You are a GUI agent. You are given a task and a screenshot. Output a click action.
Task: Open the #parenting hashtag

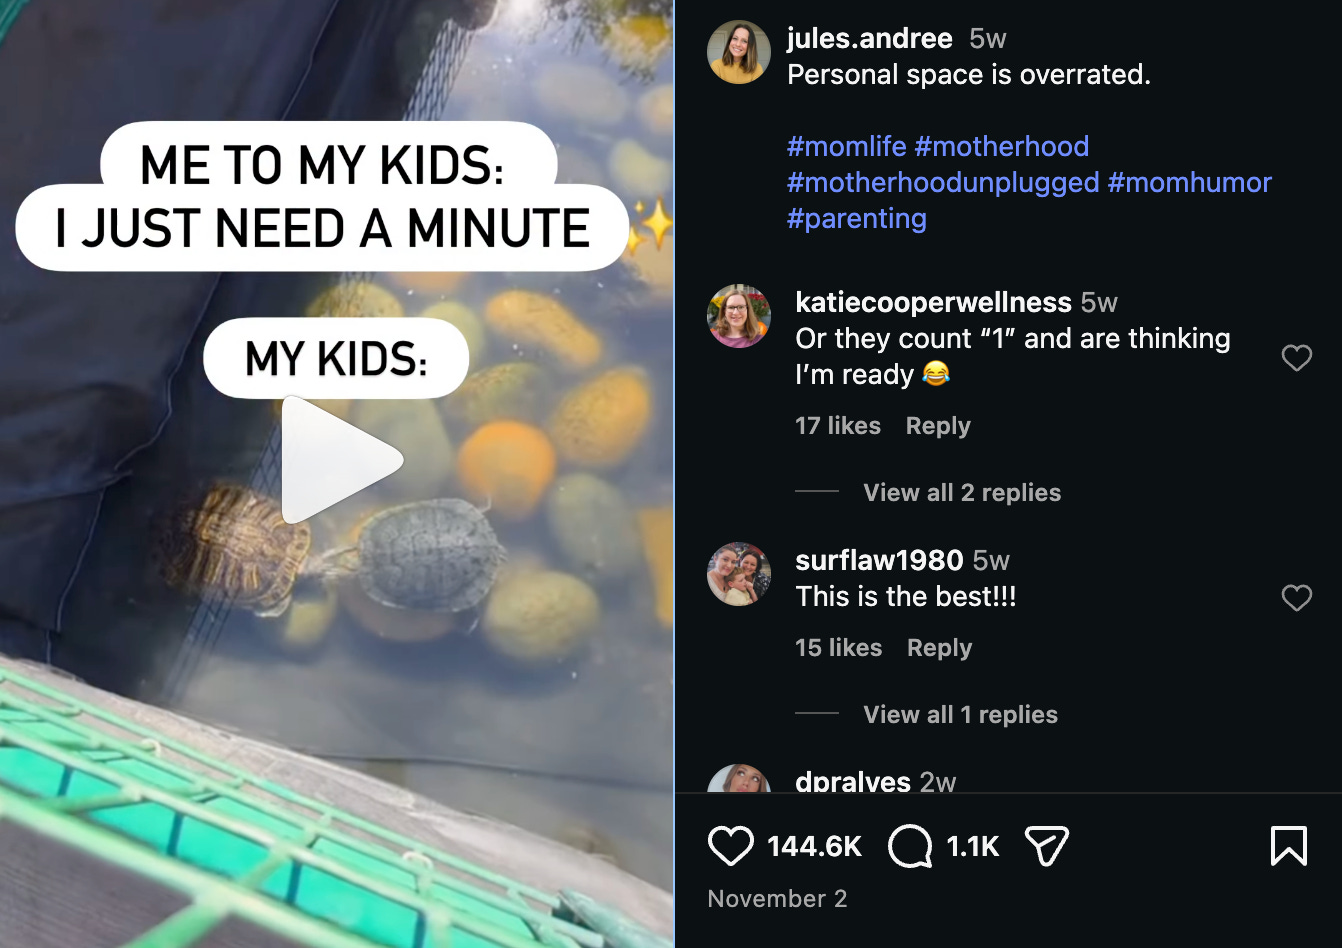tap(857, 218)
